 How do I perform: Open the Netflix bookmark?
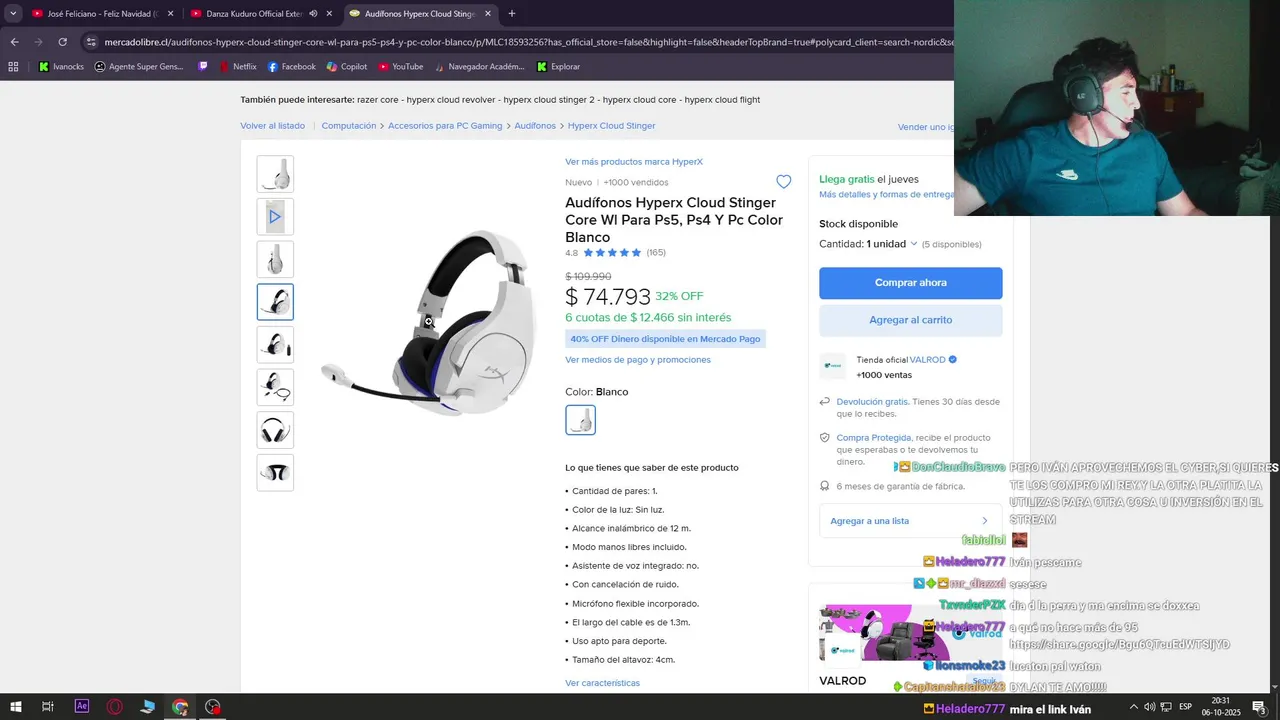(237, 67)
